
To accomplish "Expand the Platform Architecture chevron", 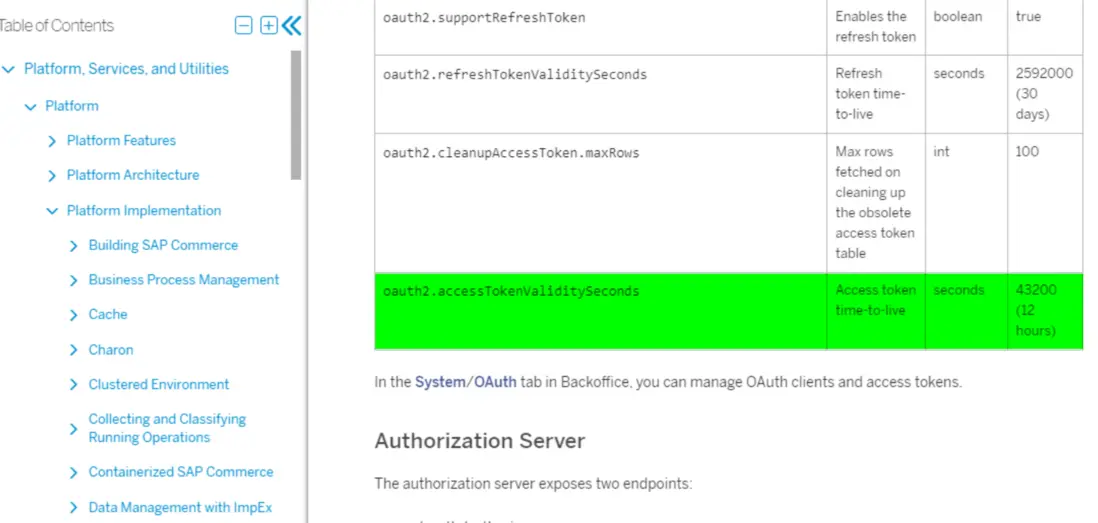I will click(x=52, y=176).
